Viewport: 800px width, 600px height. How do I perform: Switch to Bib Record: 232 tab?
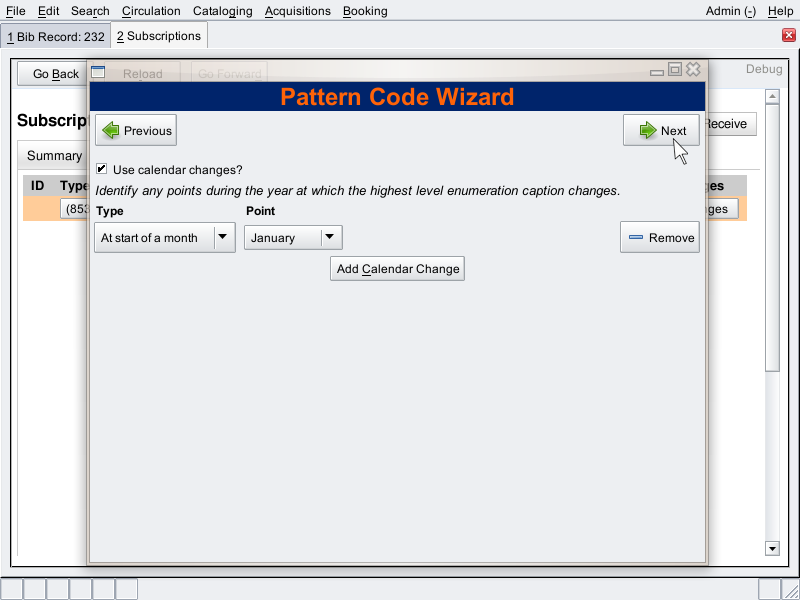[x=56, y=36]
